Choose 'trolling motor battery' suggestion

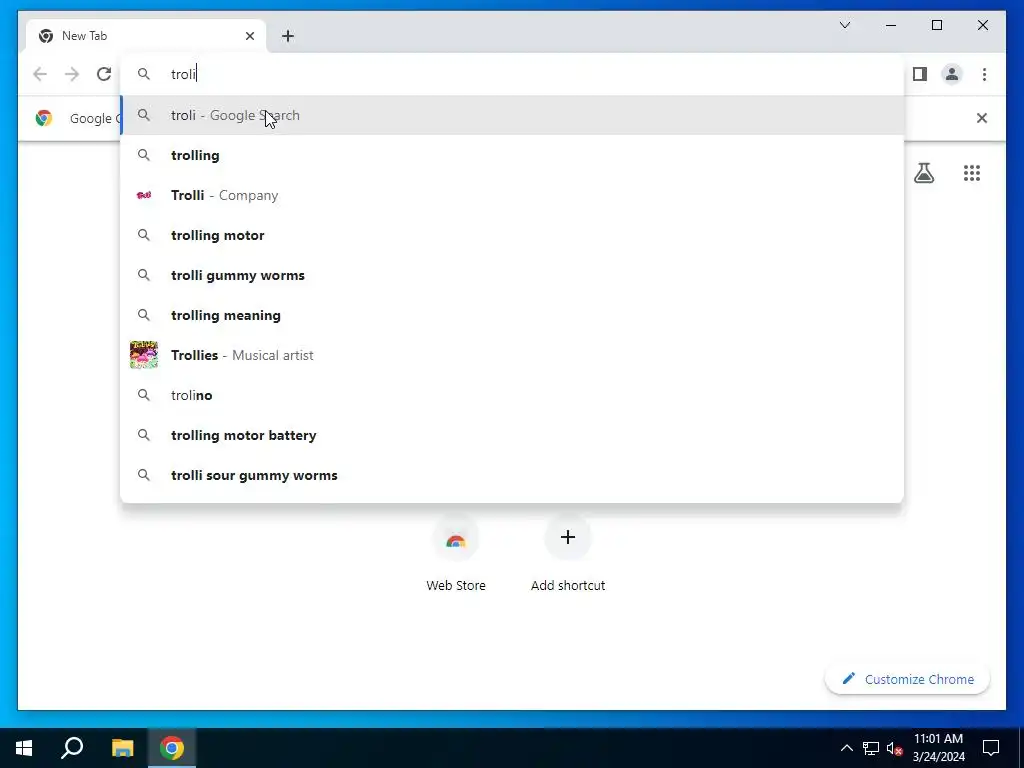pyautogui.click(x=512, y=435)
